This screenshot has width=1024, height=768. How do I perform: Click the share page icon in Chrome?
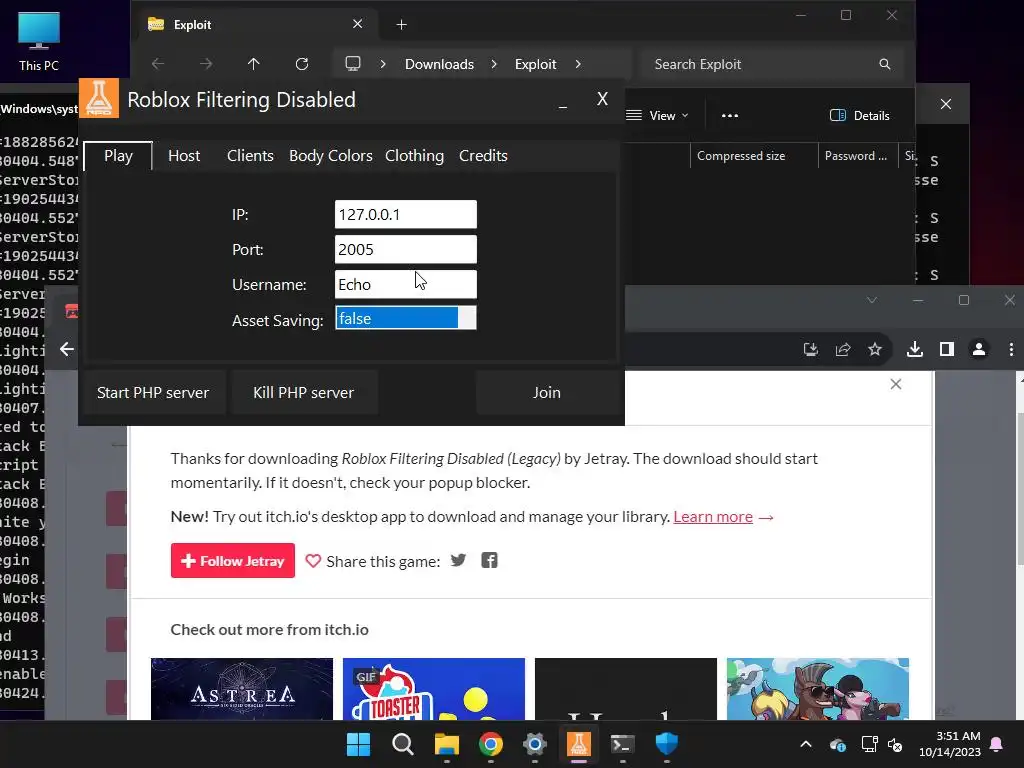(x=843, y=349)
